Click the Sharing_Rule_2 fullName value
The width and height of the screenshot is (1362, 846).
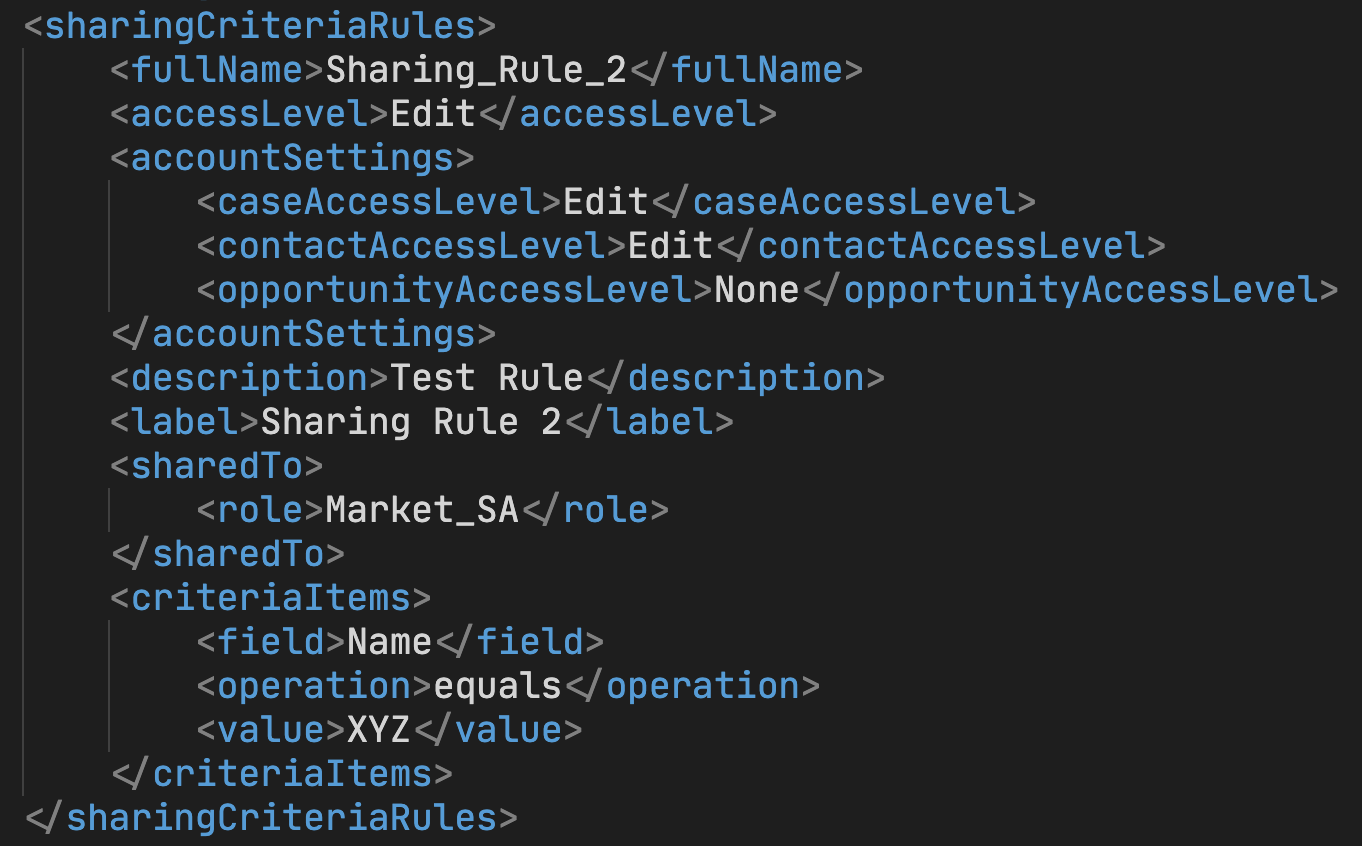(x=476, y=70)
